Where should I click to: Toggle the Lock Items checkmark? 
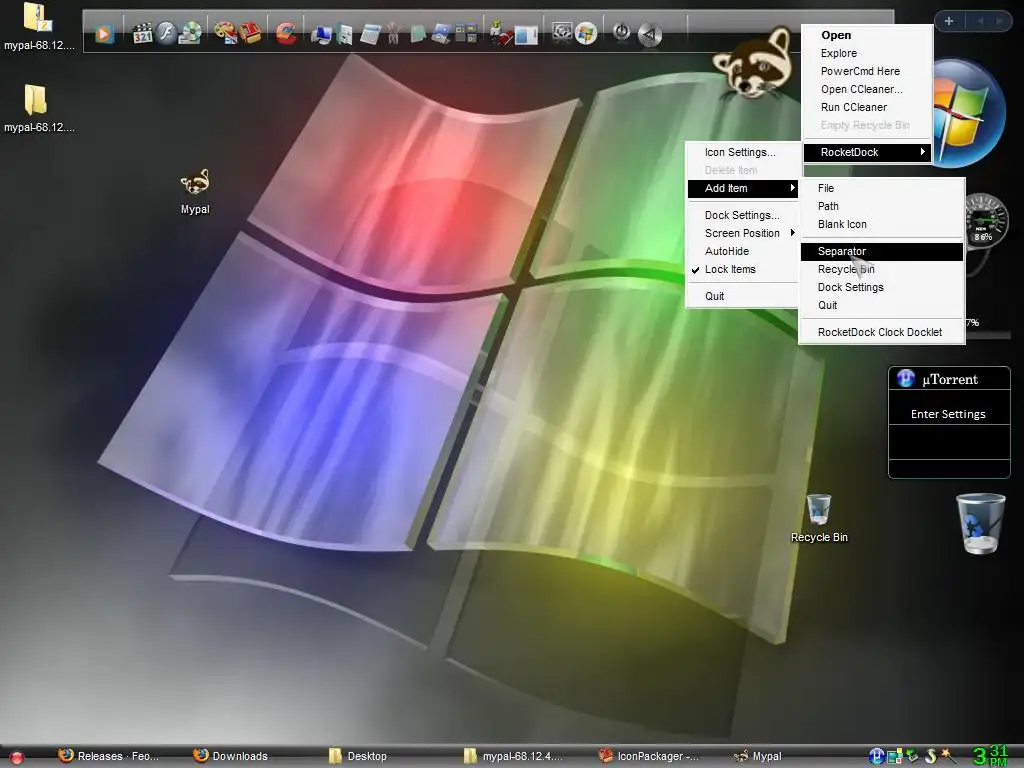(742, 269)
